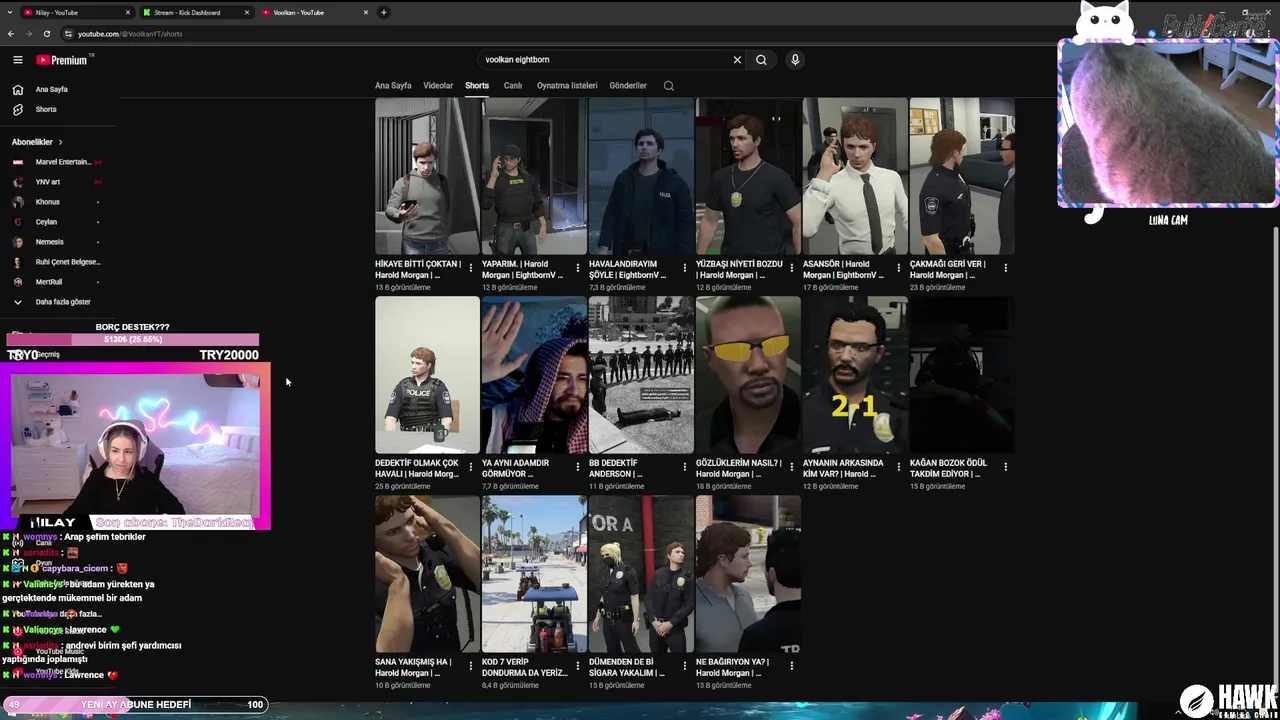Viewport: 1280px width, 720px height.
Task: Open options for YAPARIM short
Action: tap(577, 268)
